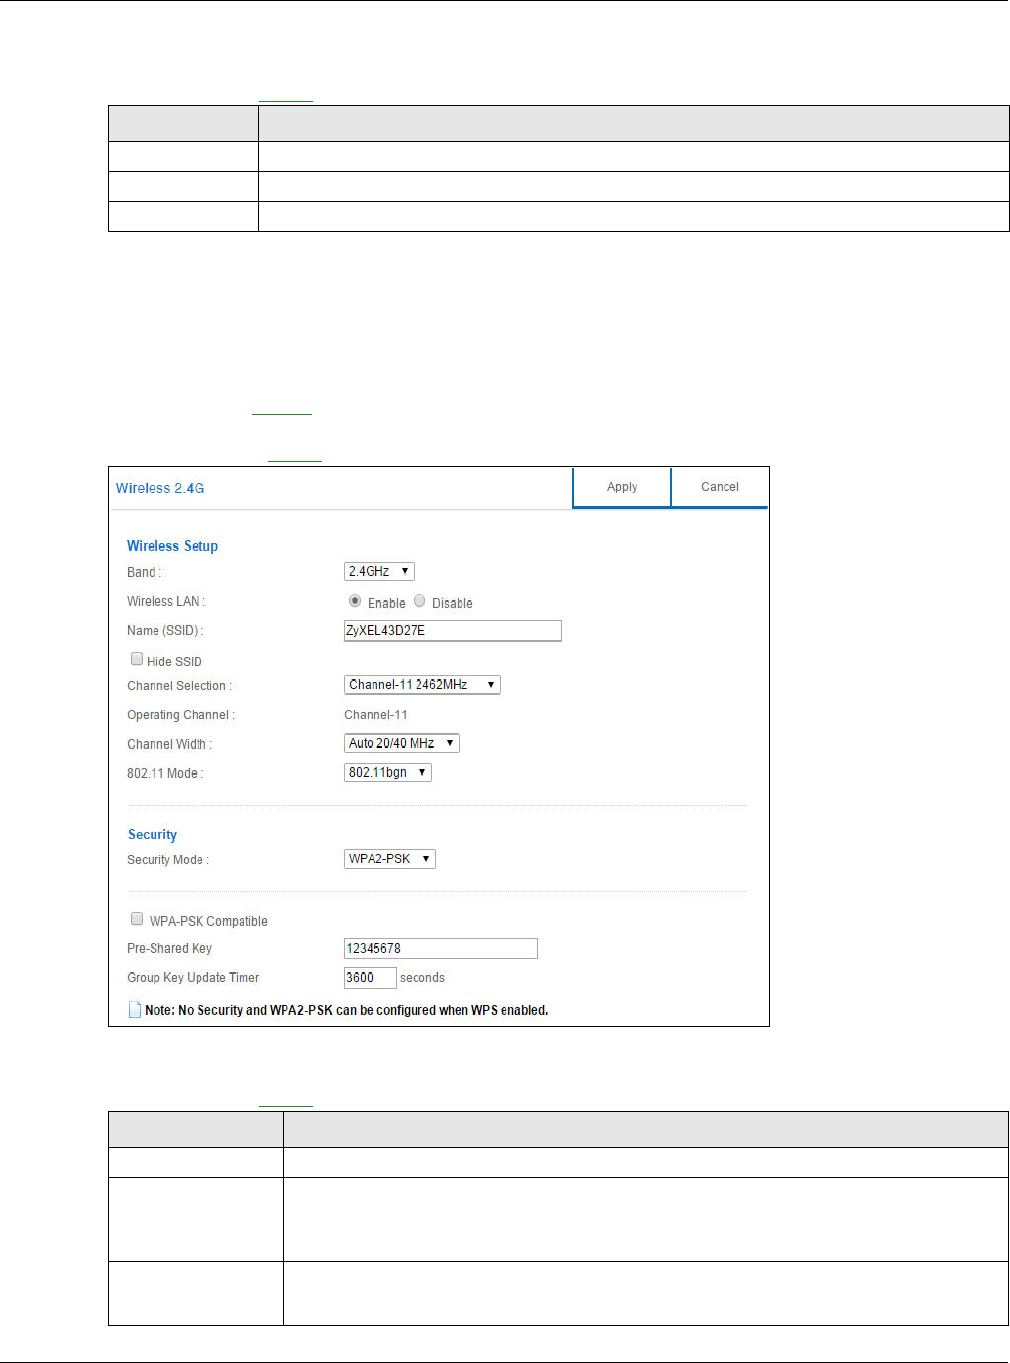Click the Wireless 2.4G title

(160, 488)
